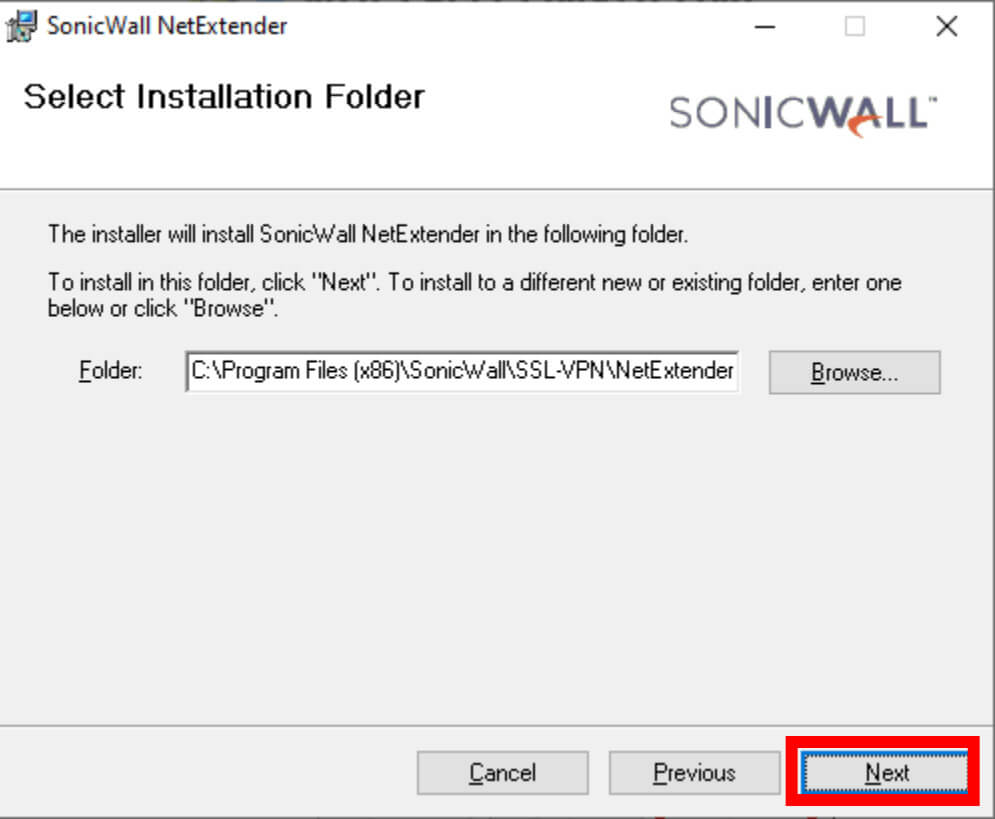The width and height of the screenshot is (995, 819).
Task: Minimize the NetExtender installer window
Action: pos(765,27)
